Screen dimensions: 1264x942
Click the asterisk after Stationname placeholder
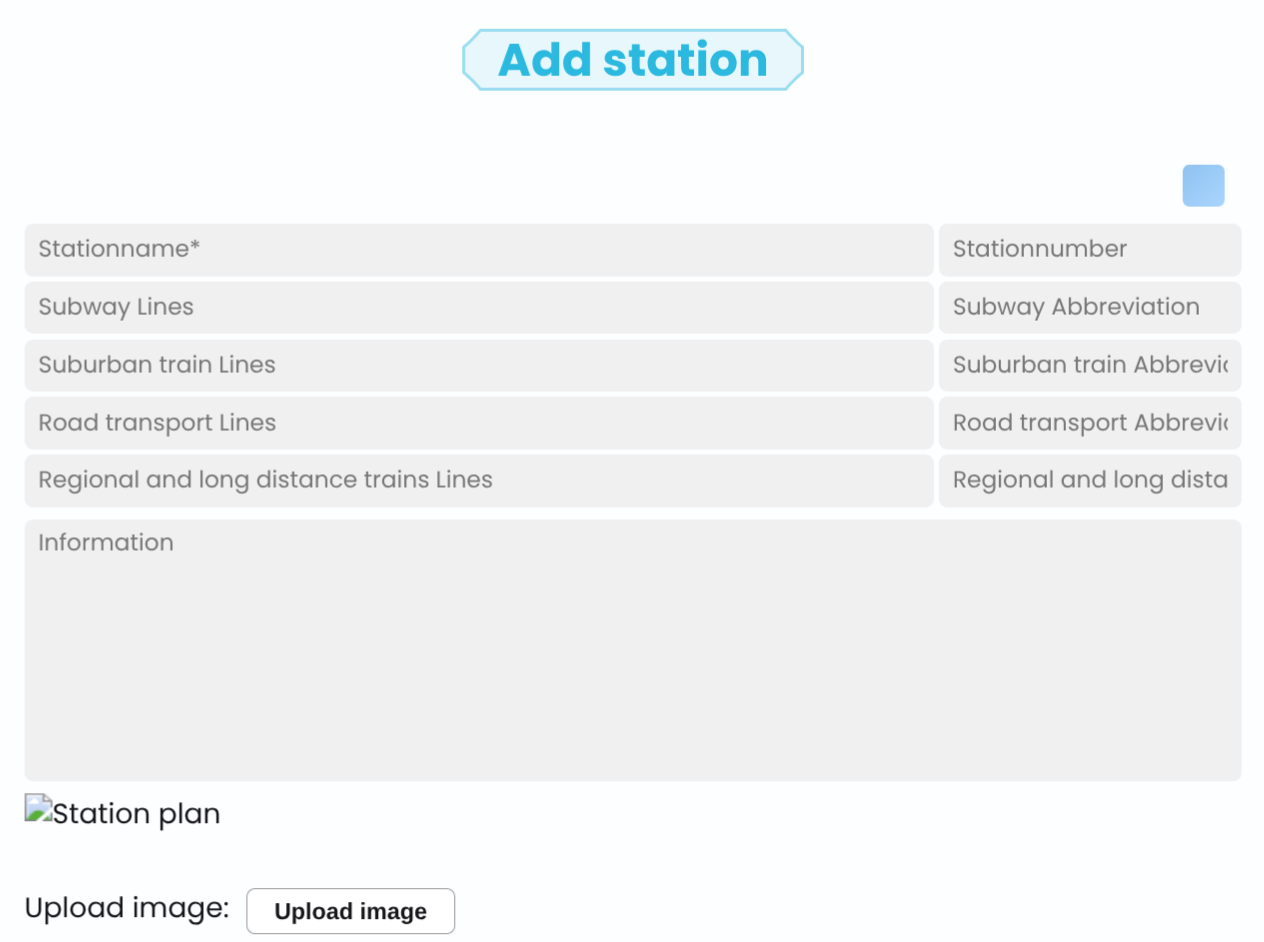(195, 246)
